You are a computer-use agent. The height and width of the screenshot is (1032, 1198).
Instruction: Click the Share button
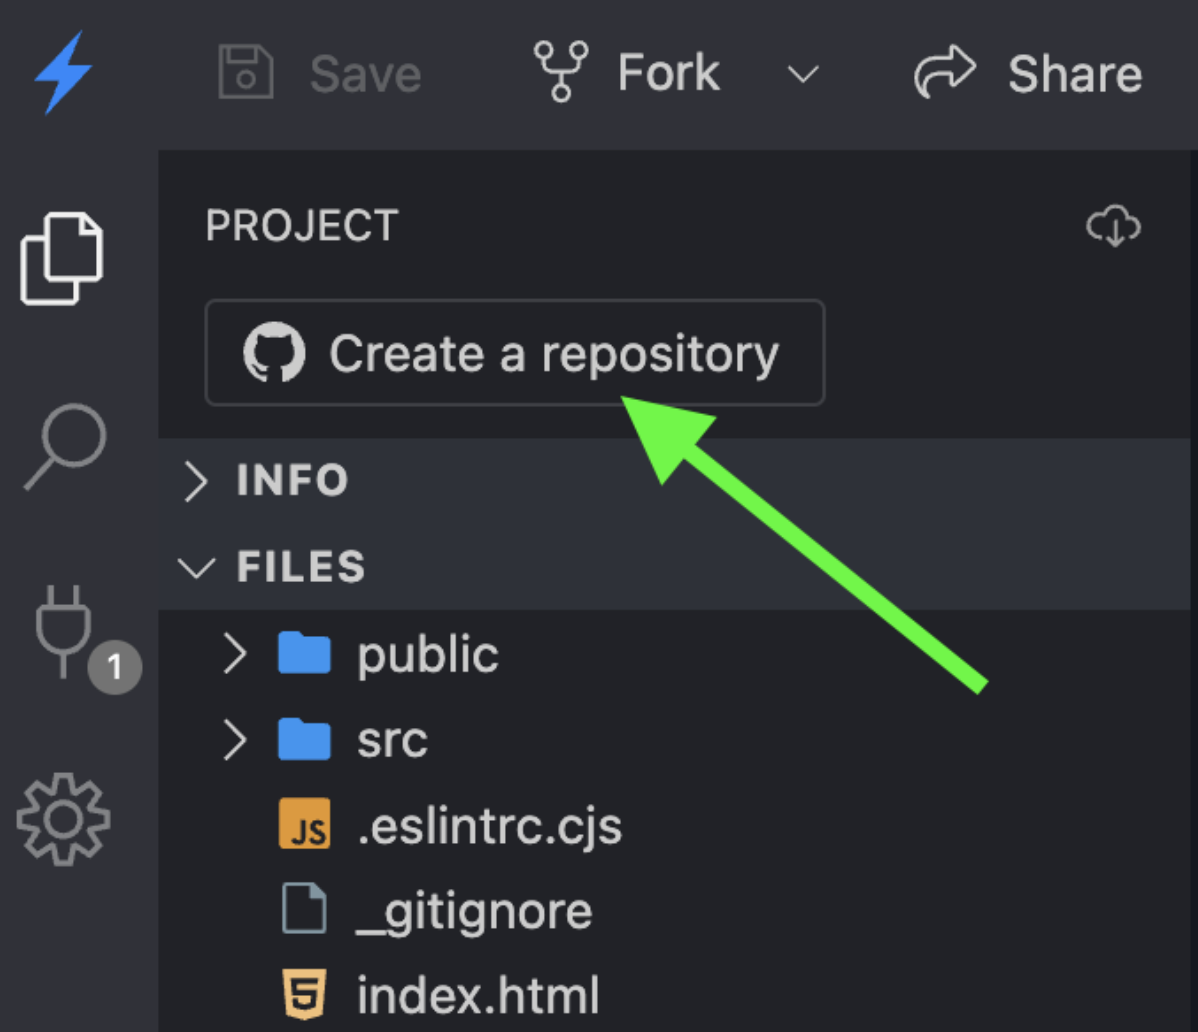click(1029, 74)
